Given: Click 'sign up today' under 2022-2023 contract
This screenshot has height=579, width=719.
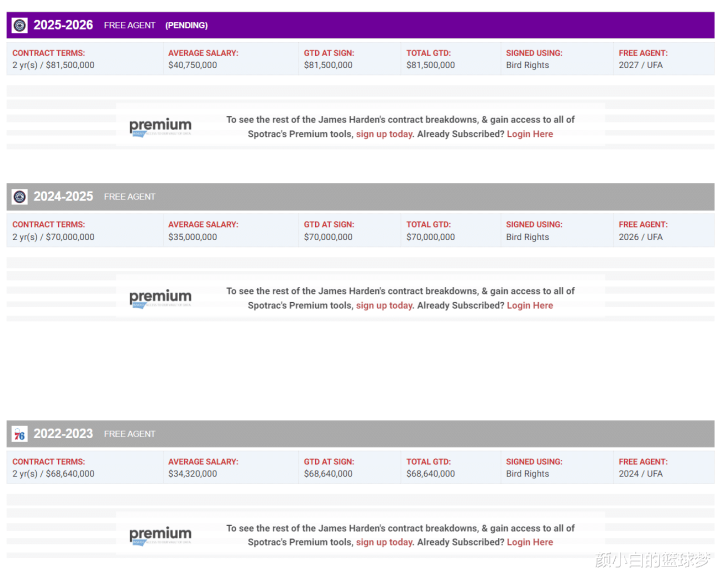Looking at the screenshot, I should (x=384, y=542).
